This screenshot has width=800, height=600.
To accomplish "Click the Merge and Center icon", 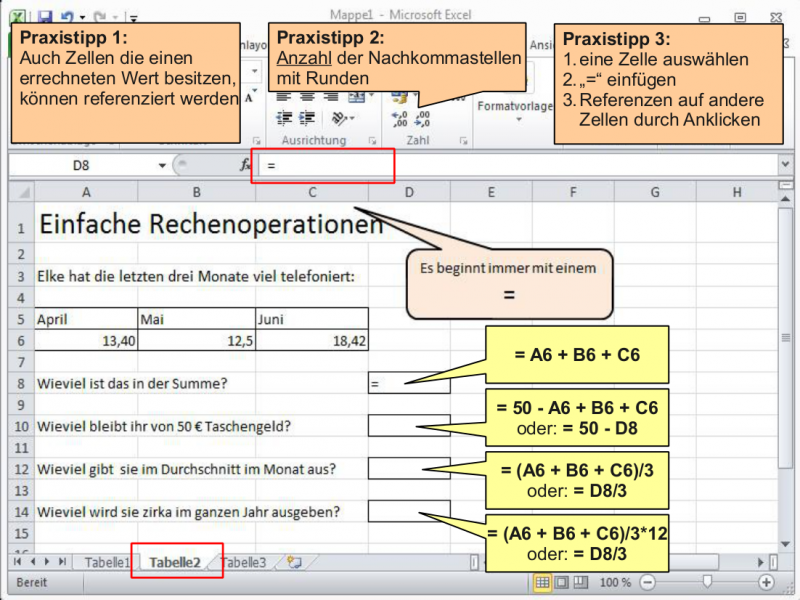I will pyautogui.click(x=356, y=96).
